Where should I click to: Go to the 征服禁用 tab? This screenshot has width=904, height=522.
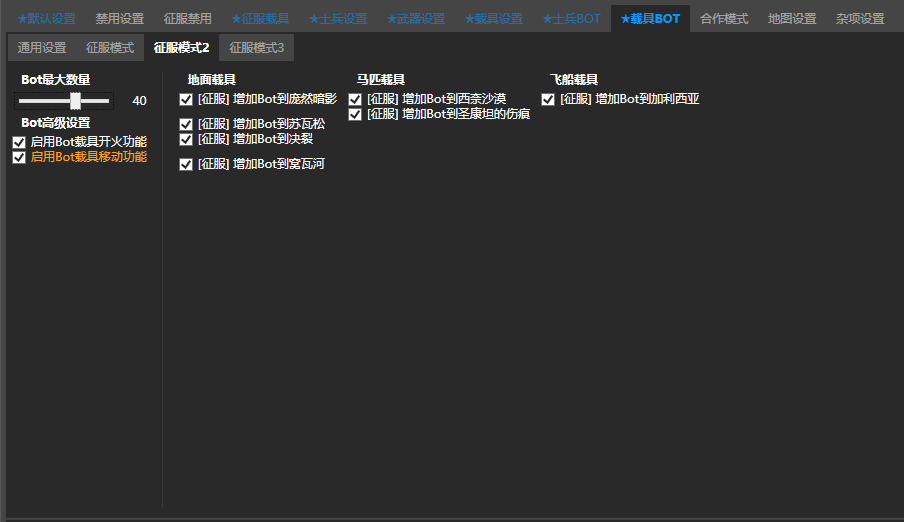pyautogui.click(x=188, y=19)
